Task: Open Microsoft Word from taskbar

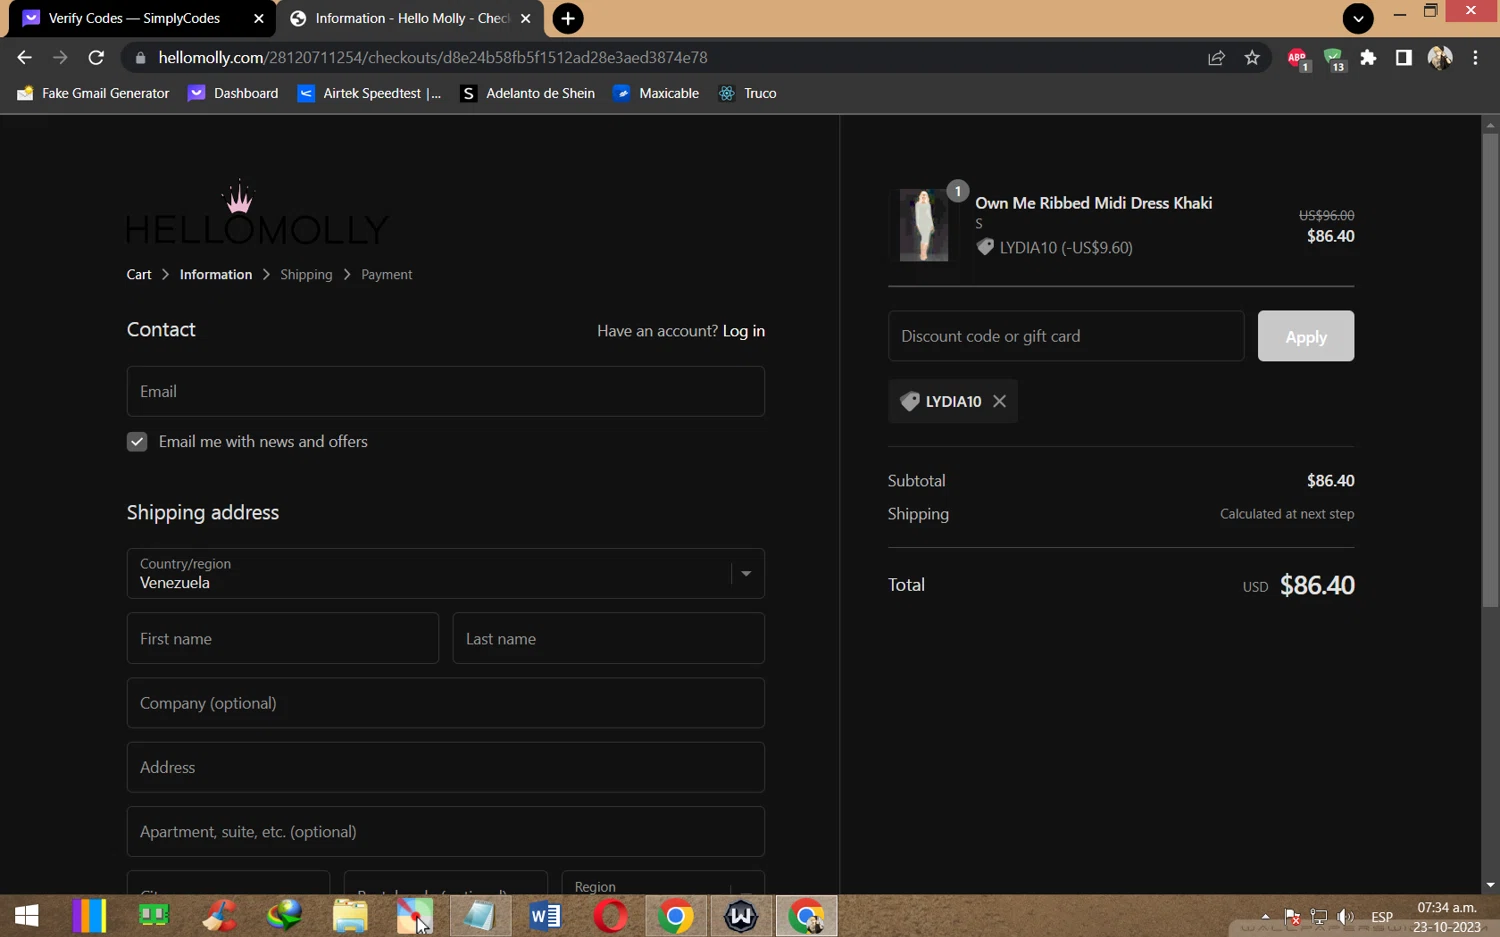Action: [545, 915]
